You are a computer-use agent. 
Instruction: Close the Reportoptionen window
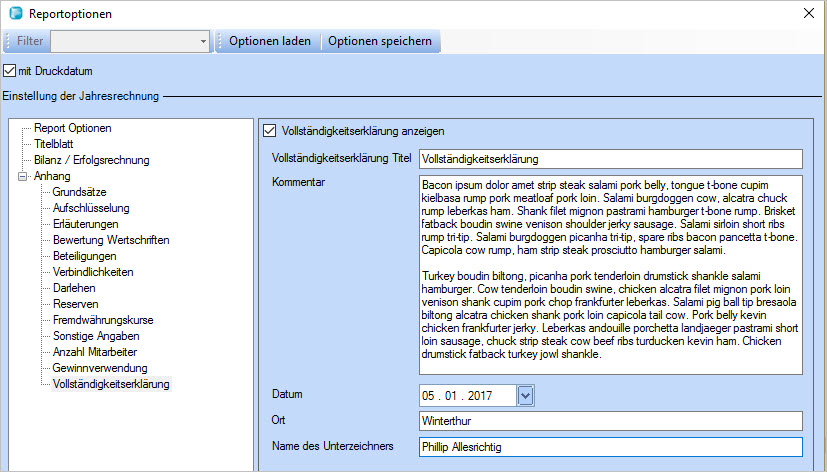pos(808,14)
